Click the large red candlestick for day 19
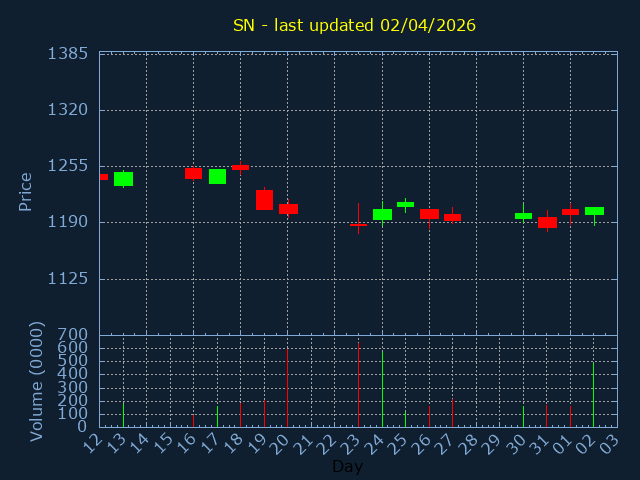 pyautogui.click(x=264, y=200)
